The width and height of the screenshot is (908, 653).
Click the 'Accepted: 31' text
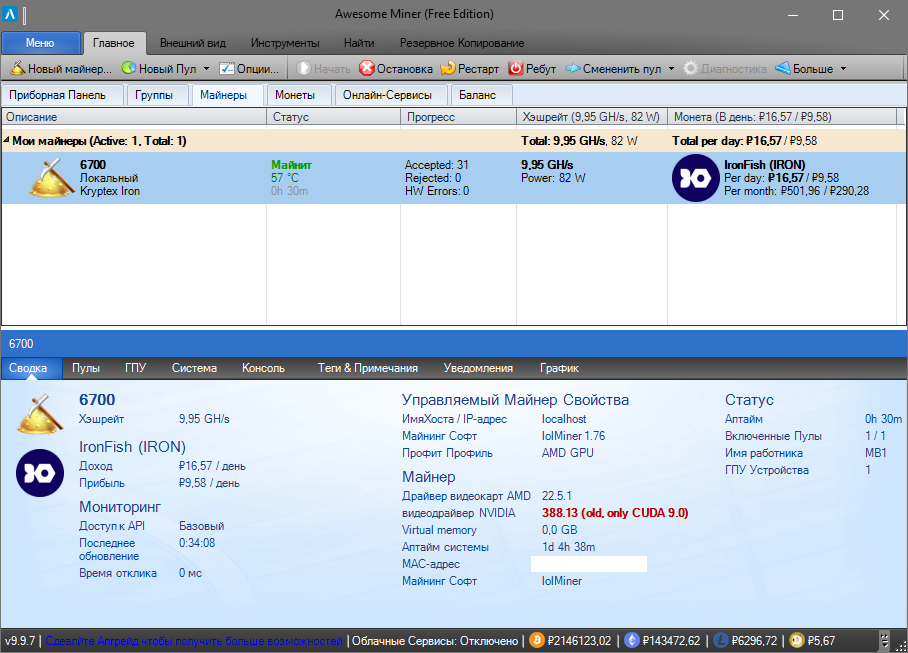437,165
